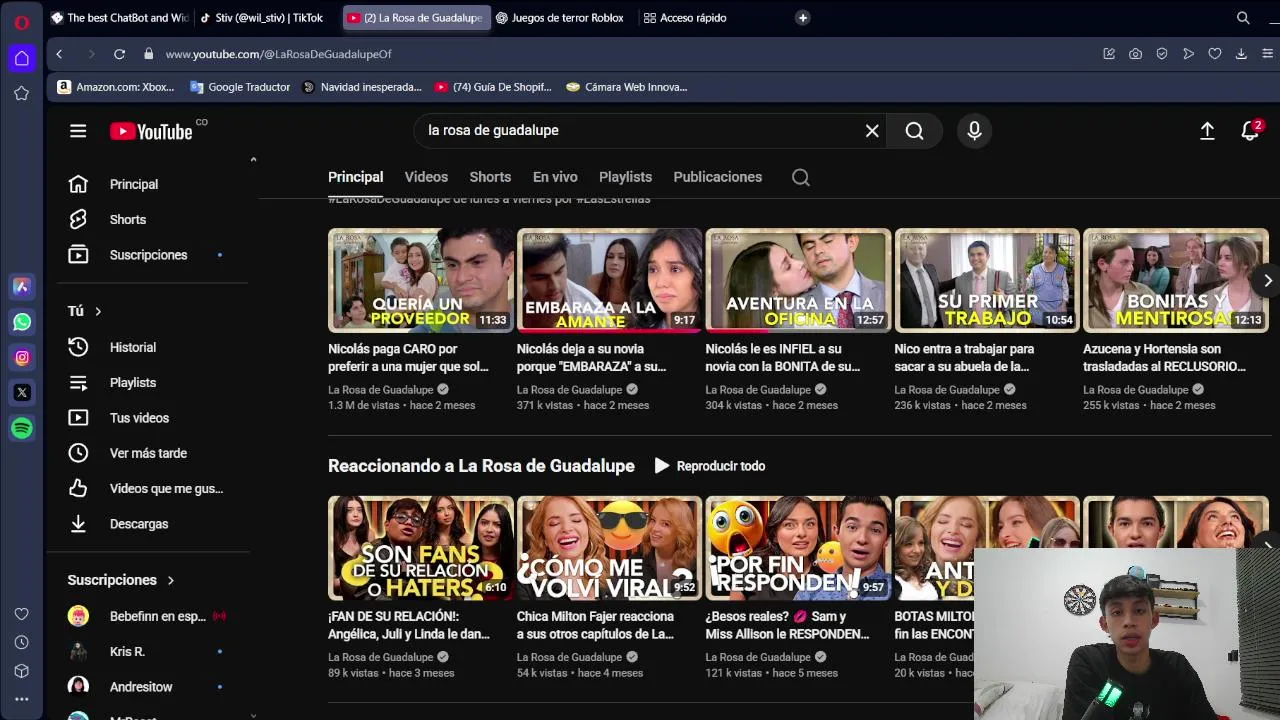The width and height of the screenshot is (1280, 720).
Task: Play EMBARAZA A LA AMANTE thumbnail
Action: 609,281
